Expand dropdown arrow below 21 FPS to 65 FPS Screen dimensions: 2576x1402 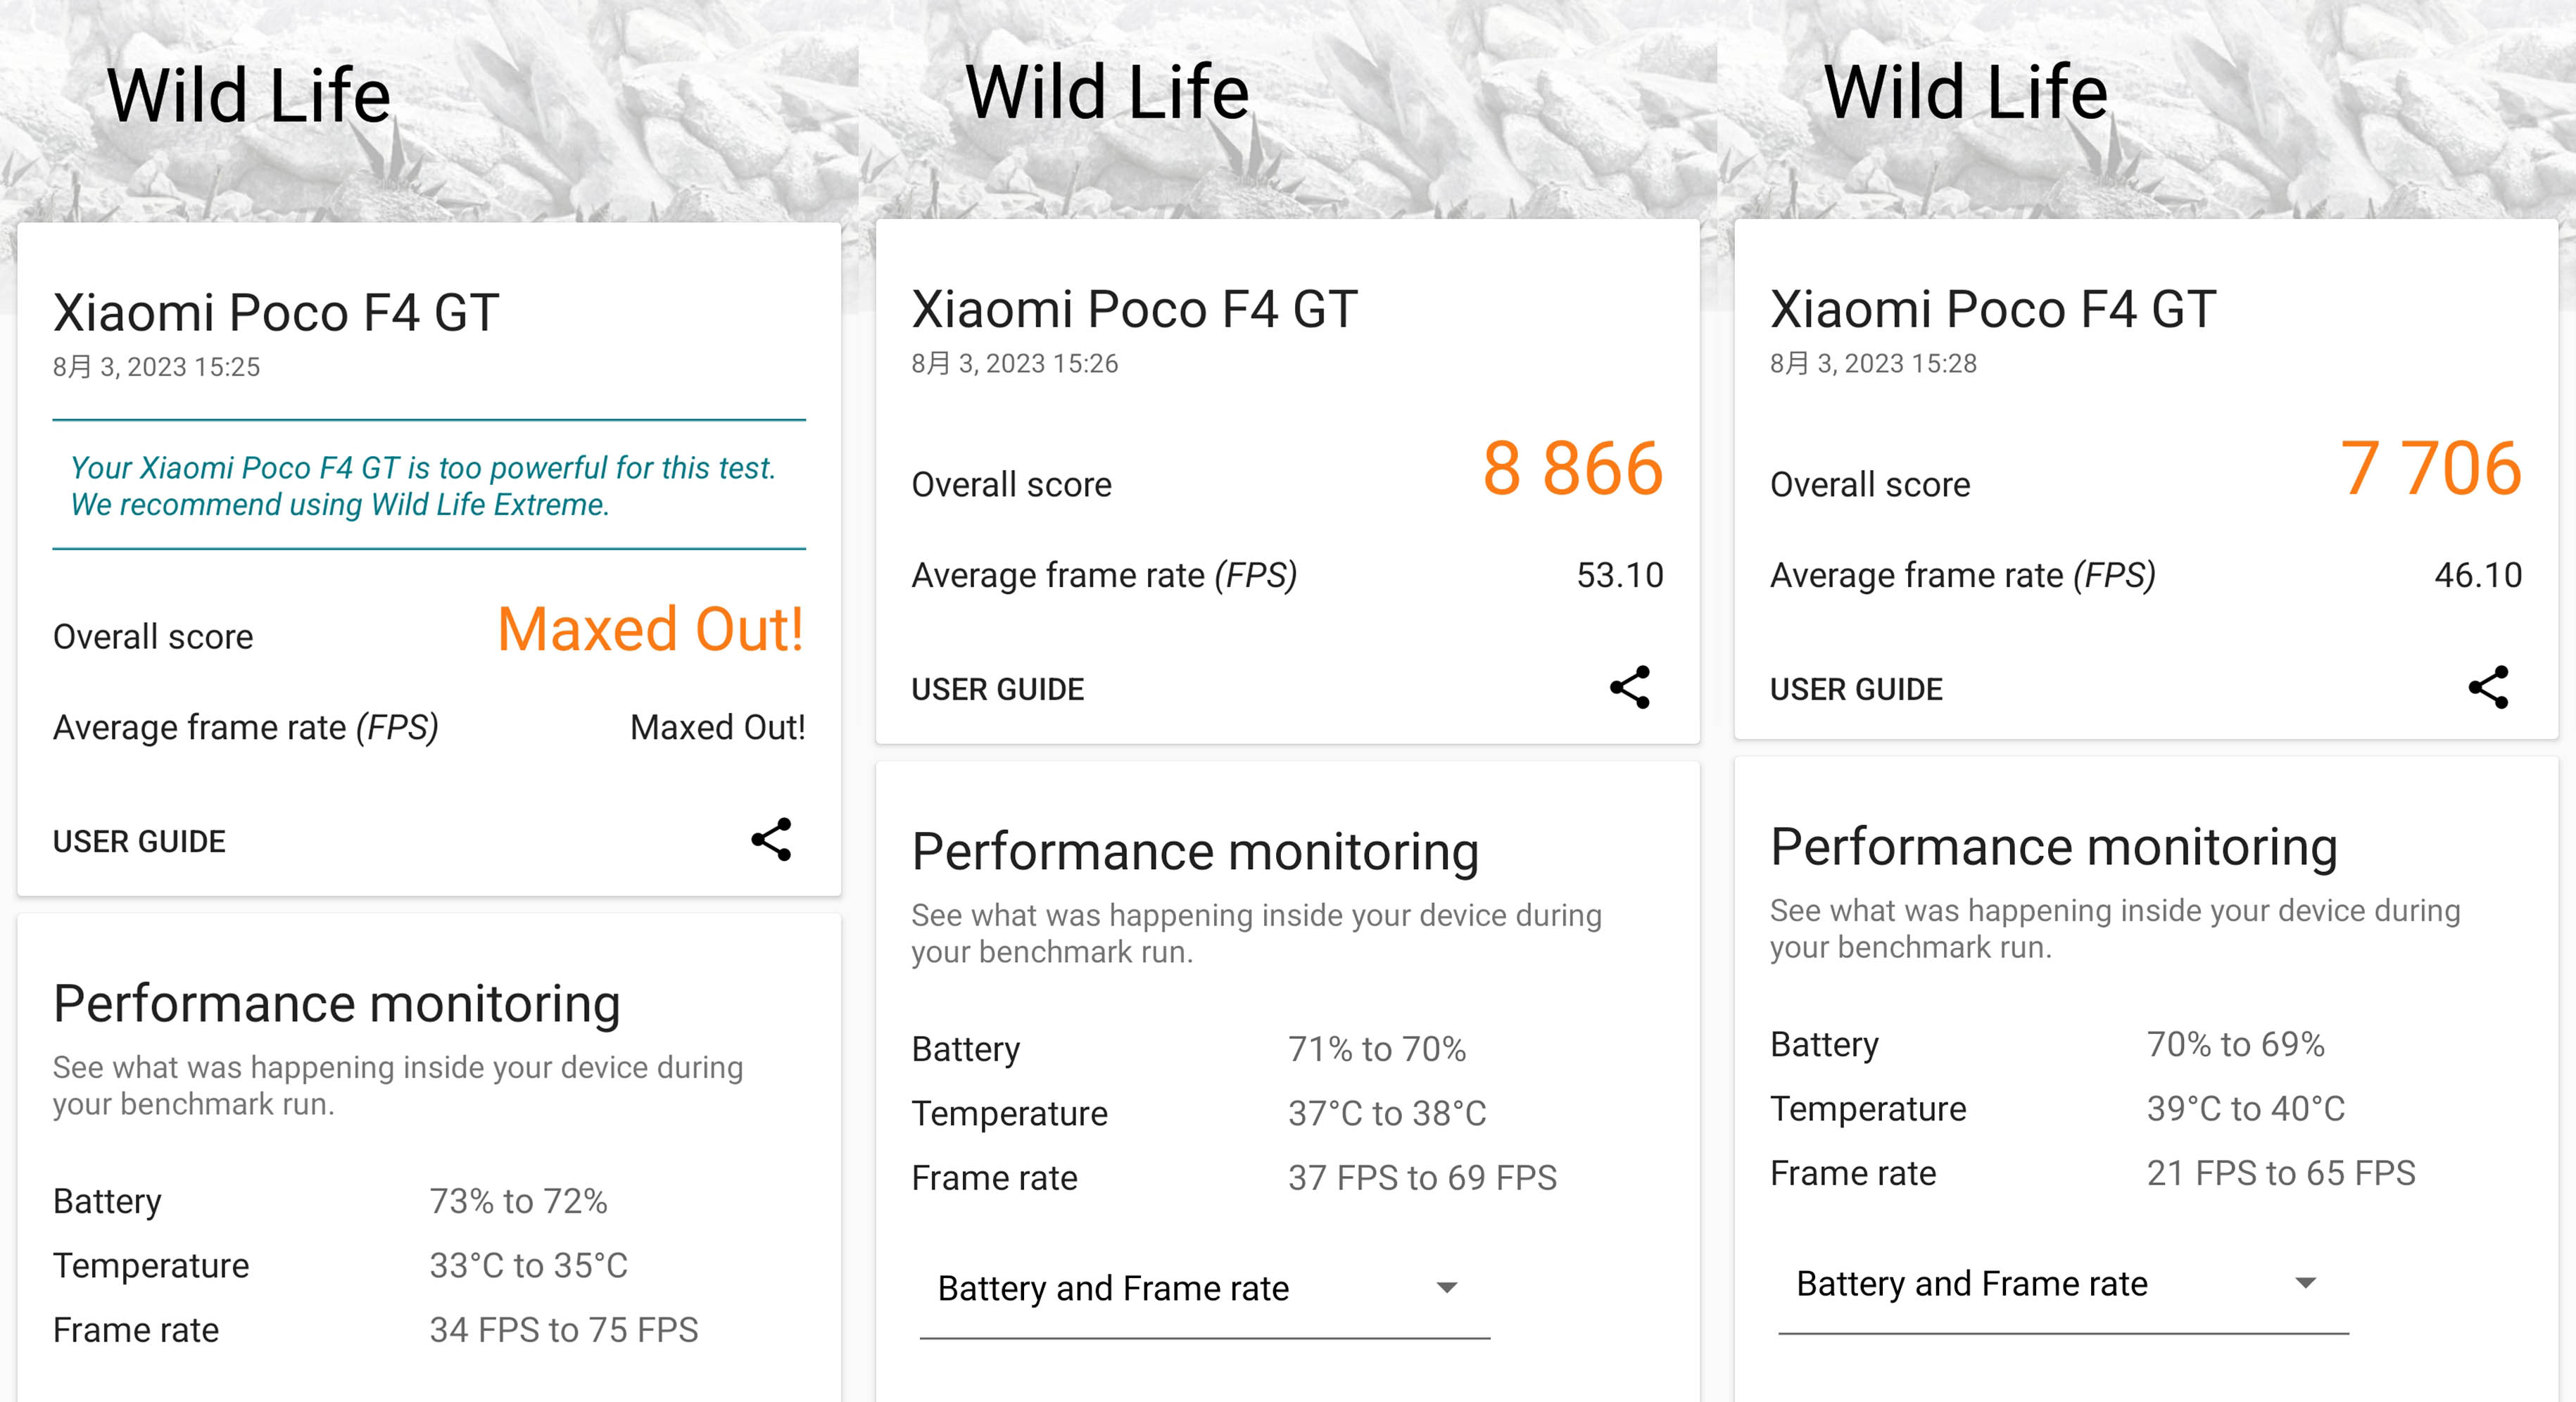point(2305,1283)
